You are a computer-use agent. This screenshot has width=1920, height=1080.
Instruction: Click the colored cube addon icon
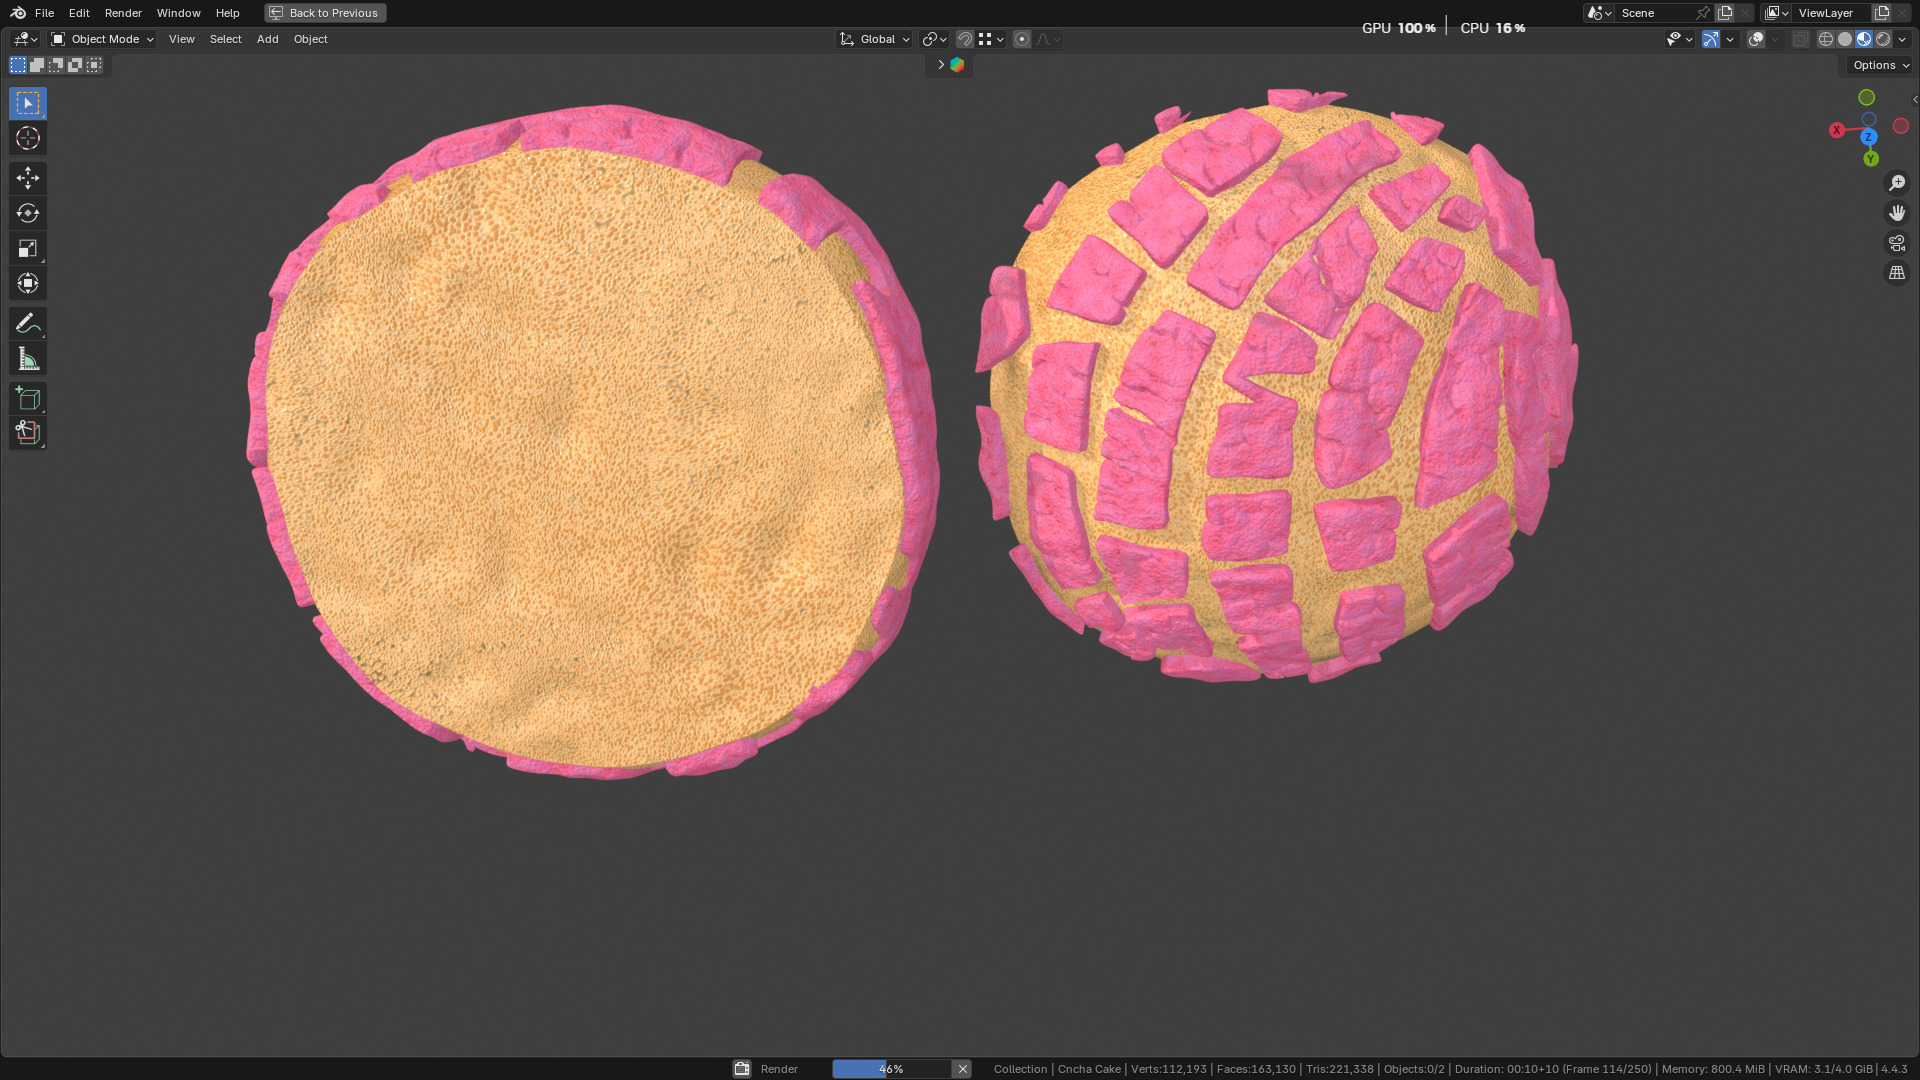[x=957, y=65]
